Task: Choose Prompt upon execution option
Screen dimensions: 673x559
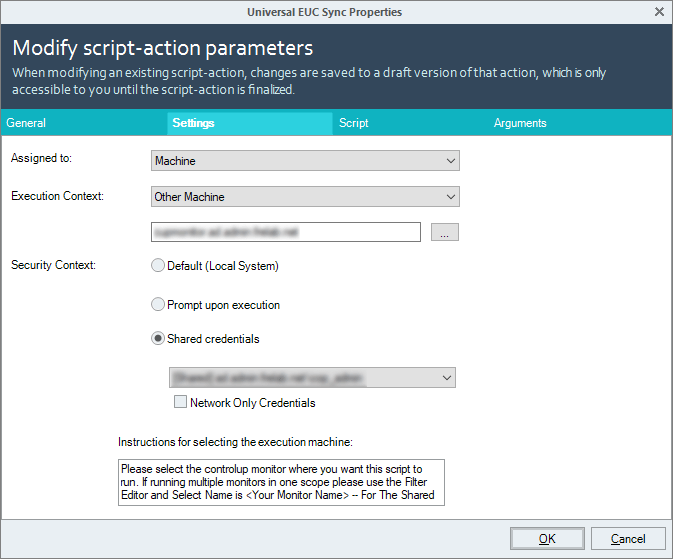Action: (x=158, y=304)
